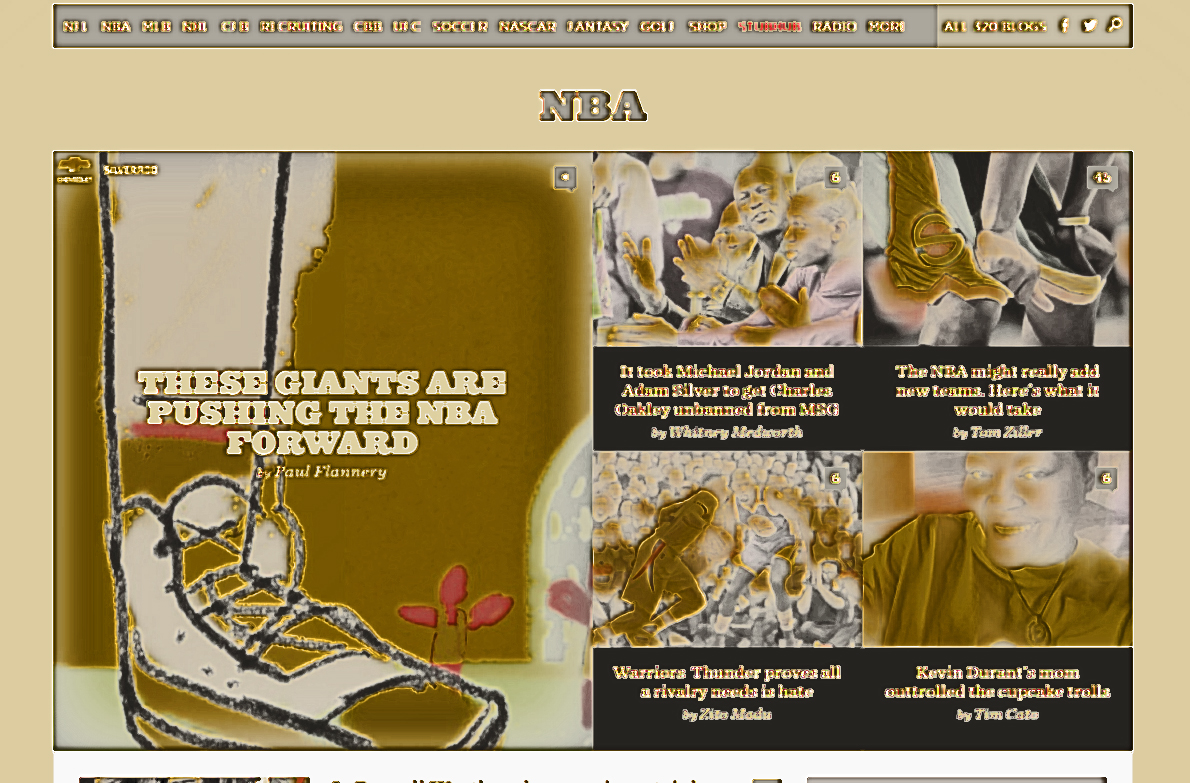This screenshot has height=783, width=1190.
Task: Select NBA in the navigation bar
Action: (x=115, y=27)
